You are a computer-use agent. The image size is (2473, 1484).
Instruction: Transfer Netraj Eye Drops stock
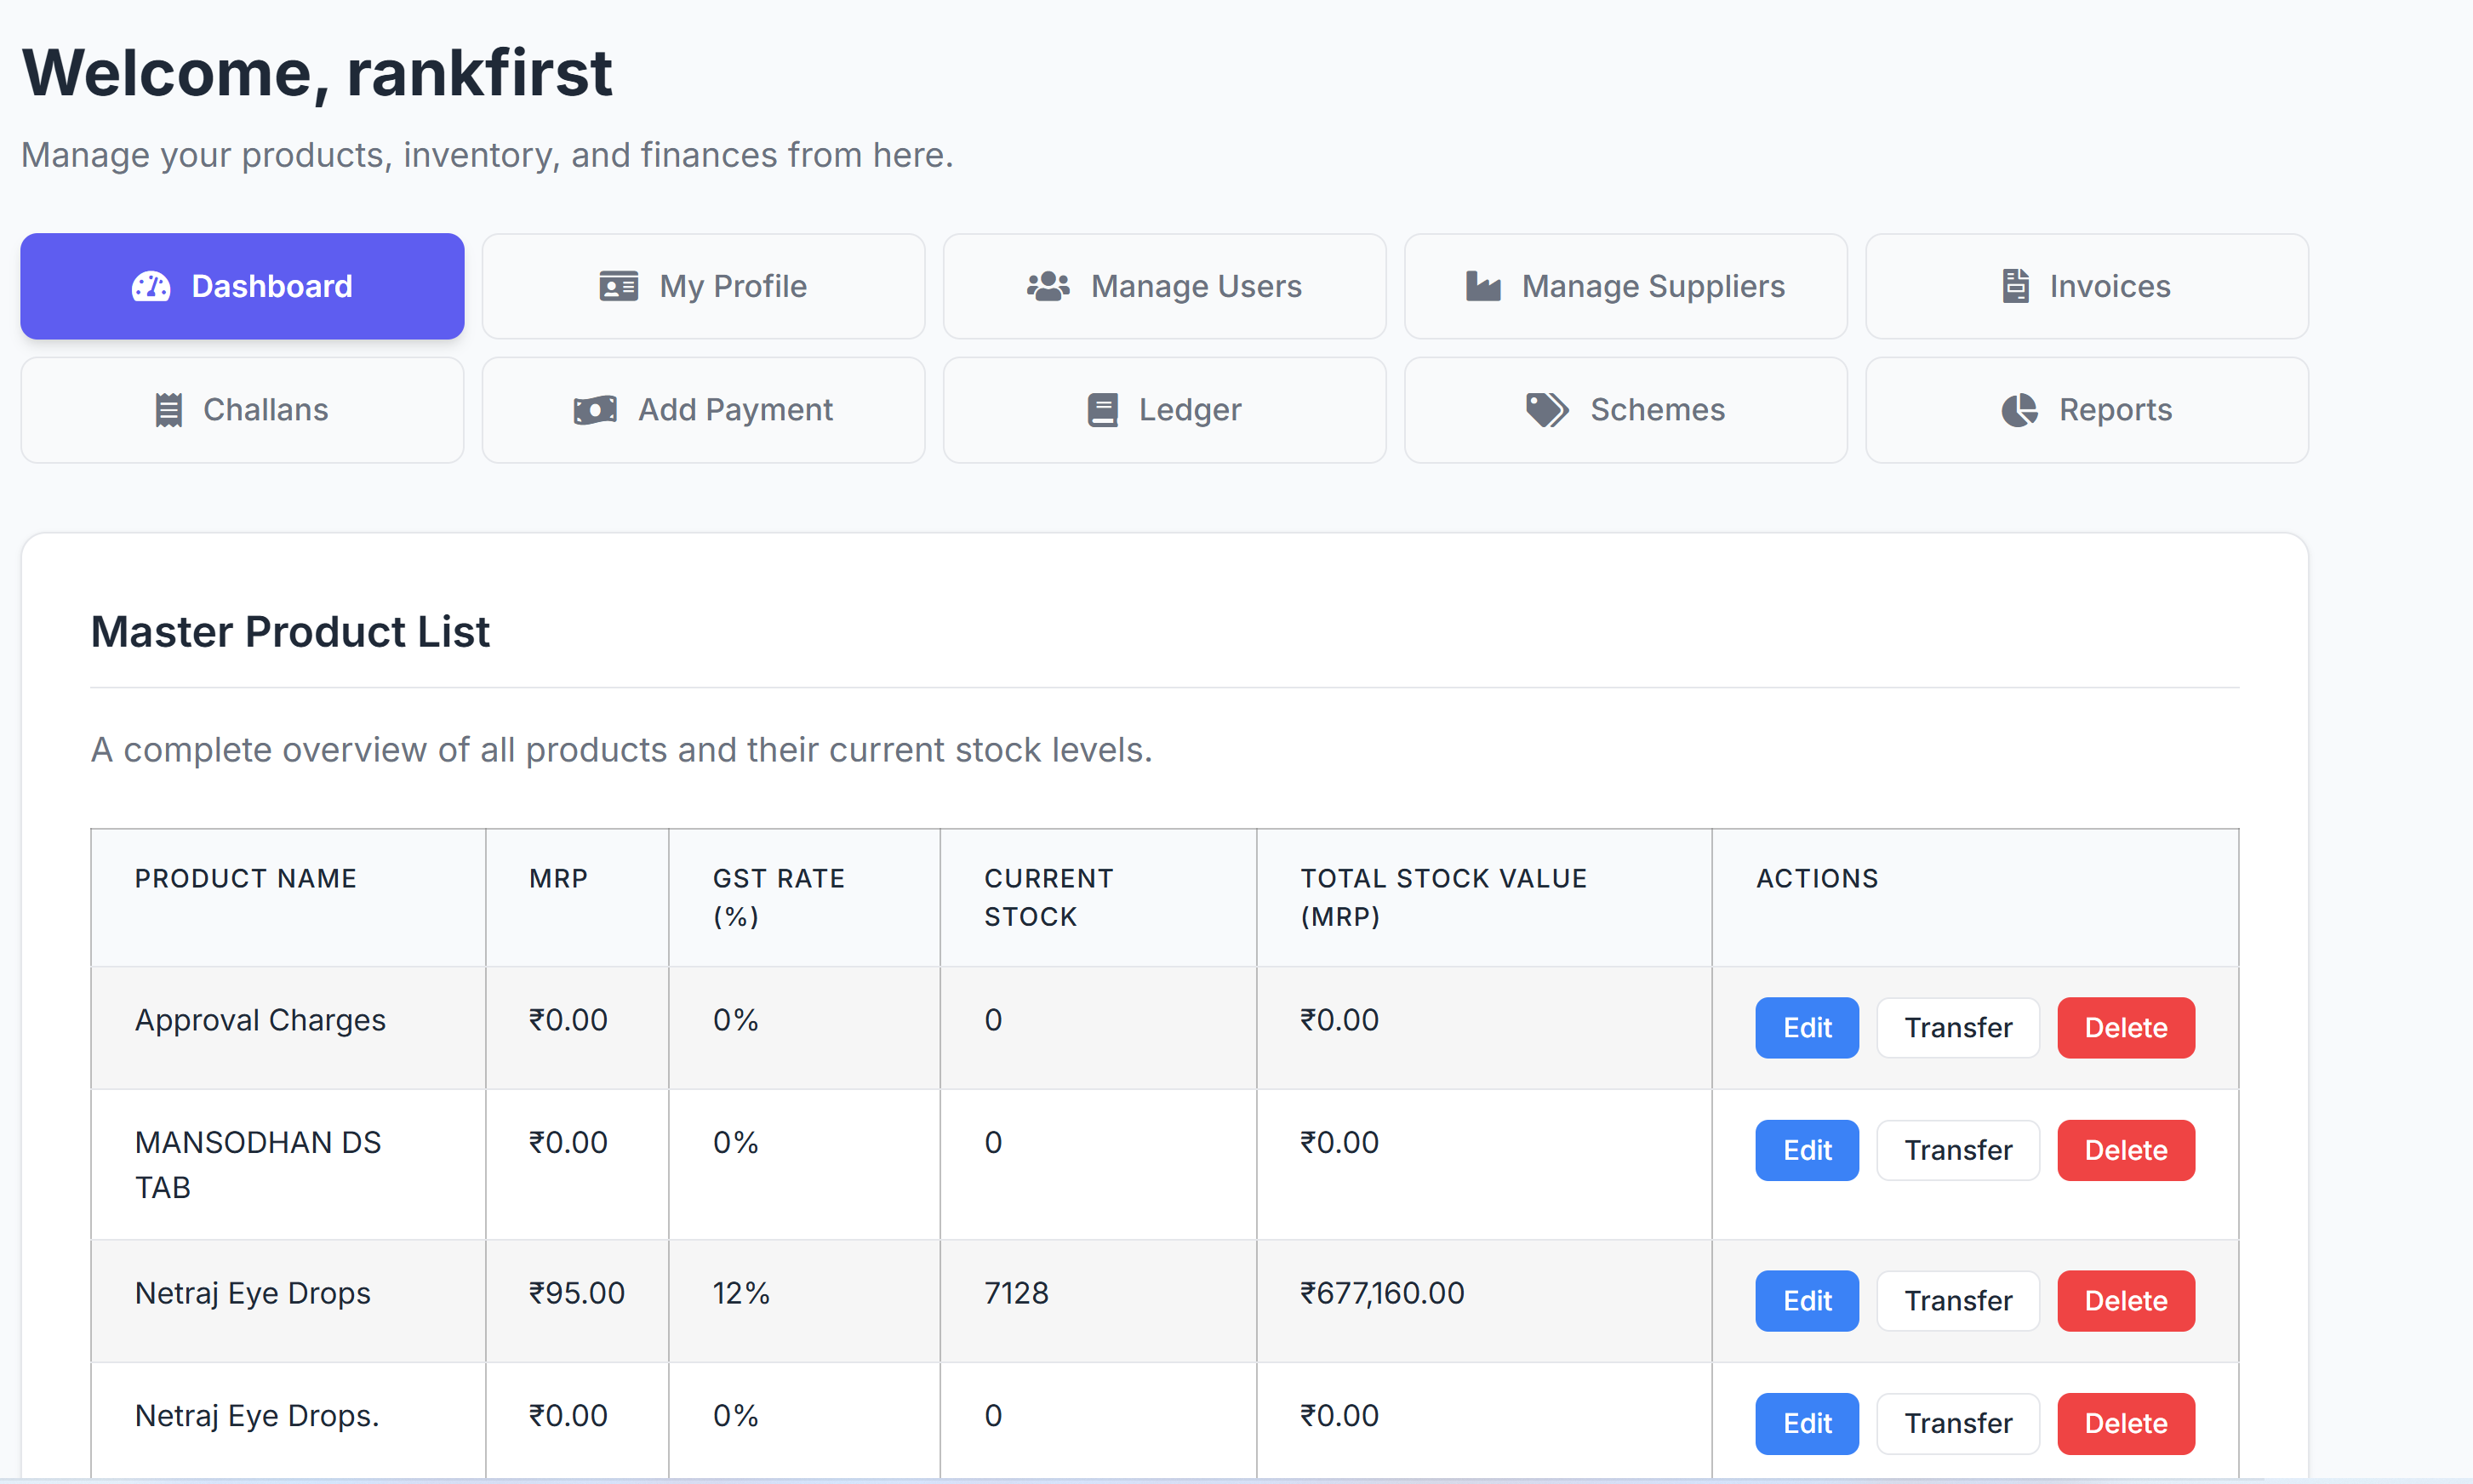click(x=1957, y=1300)
